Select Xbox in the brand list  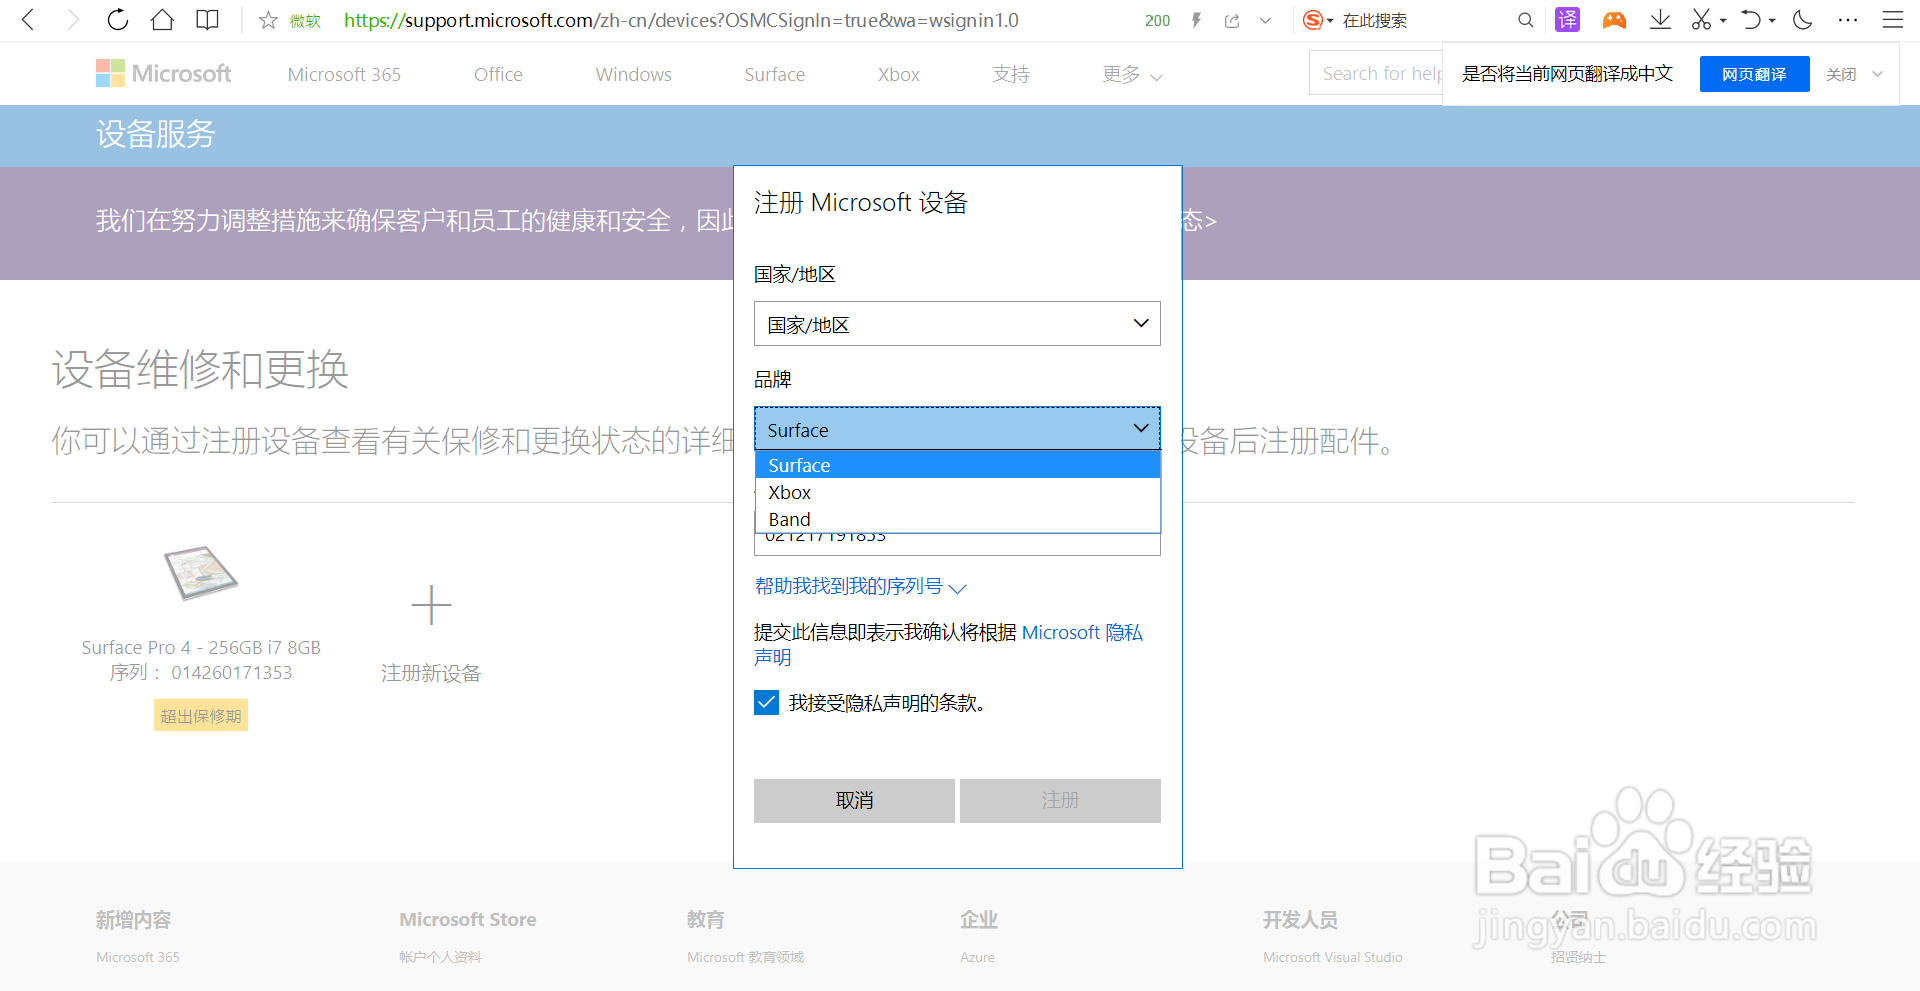(x=957, y=492)
